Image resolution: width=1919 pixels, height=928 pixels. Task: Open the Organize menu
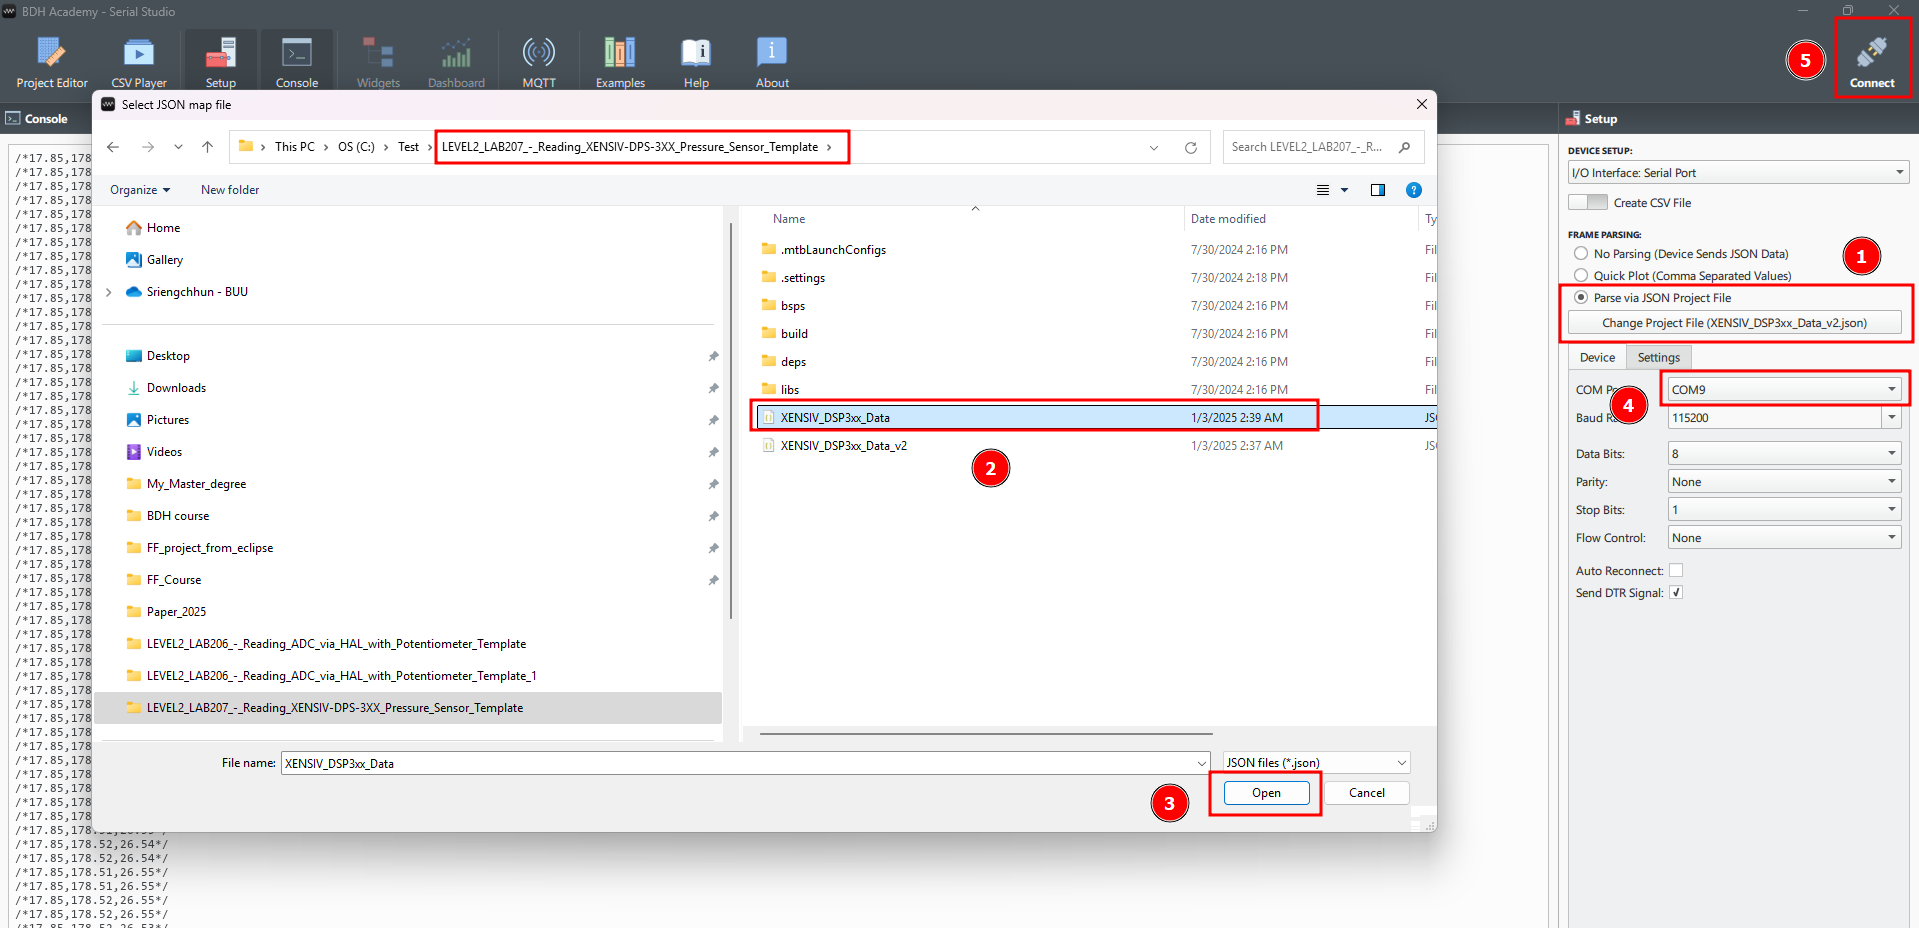pos(140,190)
